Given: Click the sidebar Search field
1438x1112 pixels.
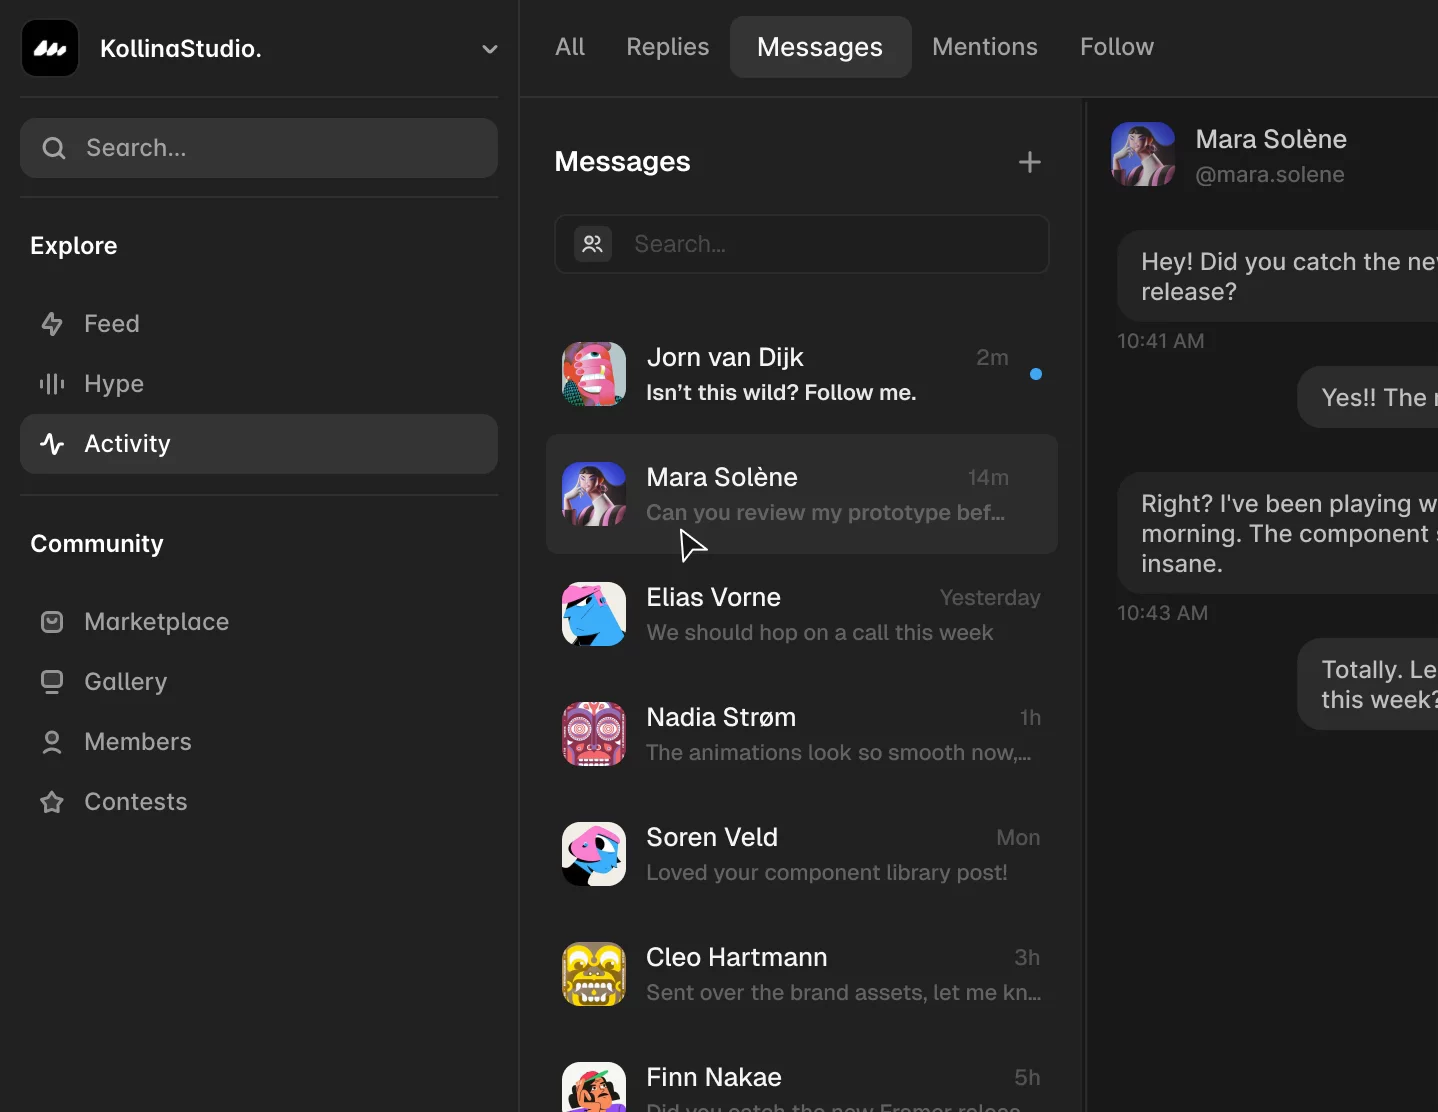Looking at the screenshot, I should click(259, 148).
